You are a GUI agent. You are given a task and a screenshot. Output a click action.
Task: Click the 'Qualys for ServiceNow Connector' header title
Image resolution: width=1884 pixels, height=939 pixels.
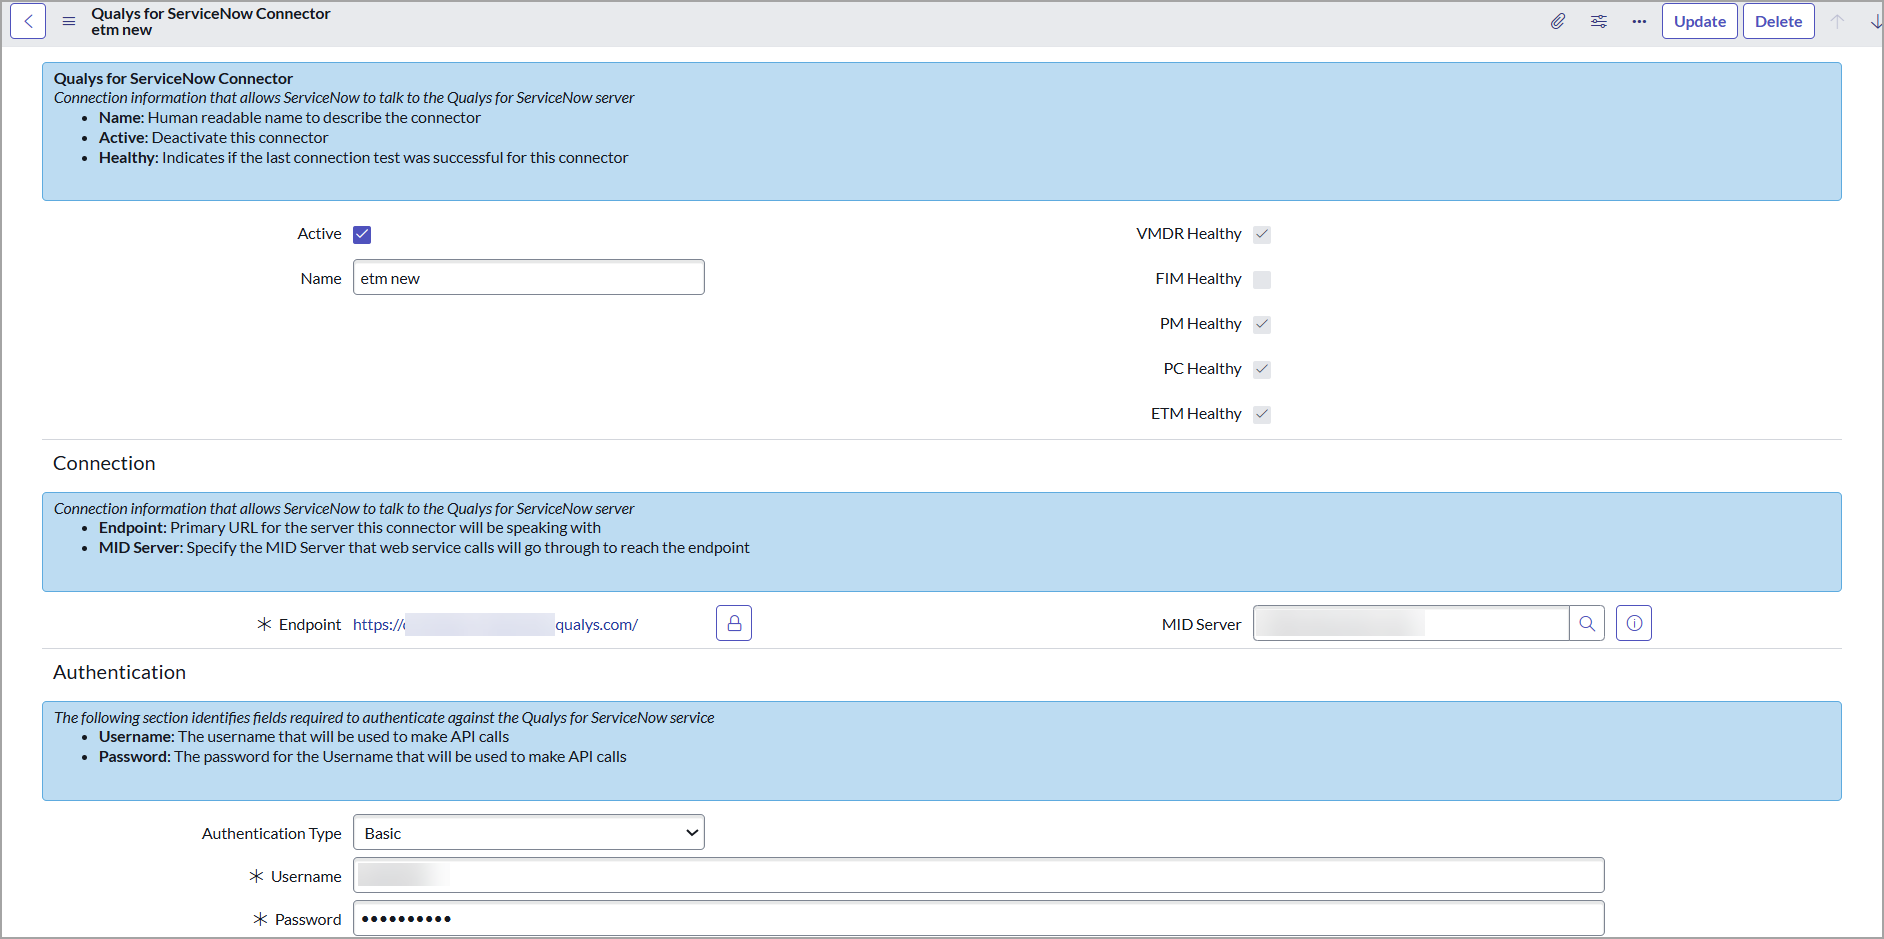point(211,13)
